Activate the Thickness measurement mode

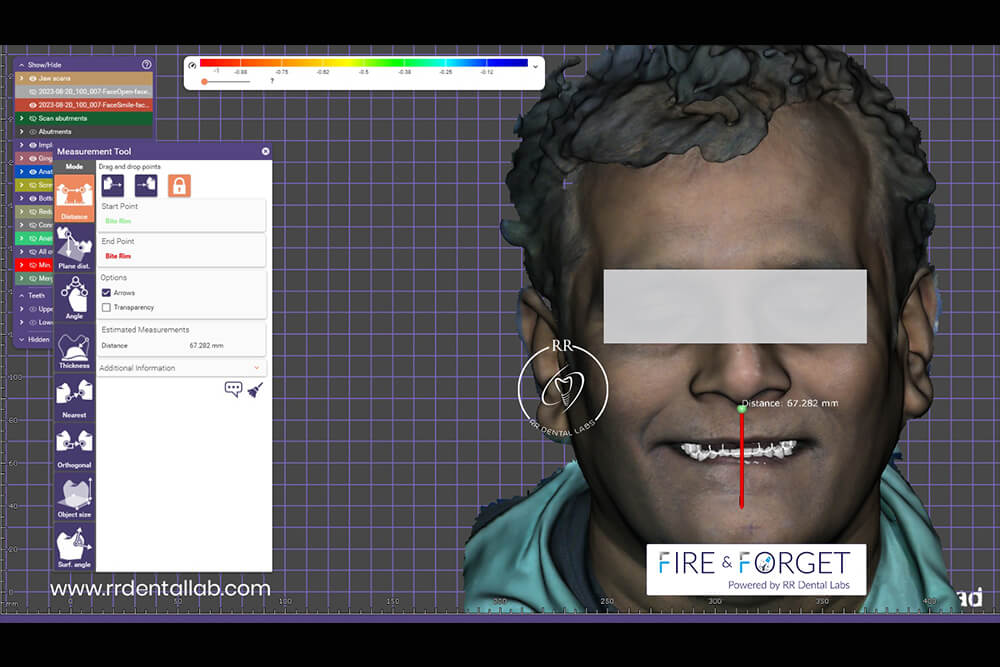click(74, 349)
